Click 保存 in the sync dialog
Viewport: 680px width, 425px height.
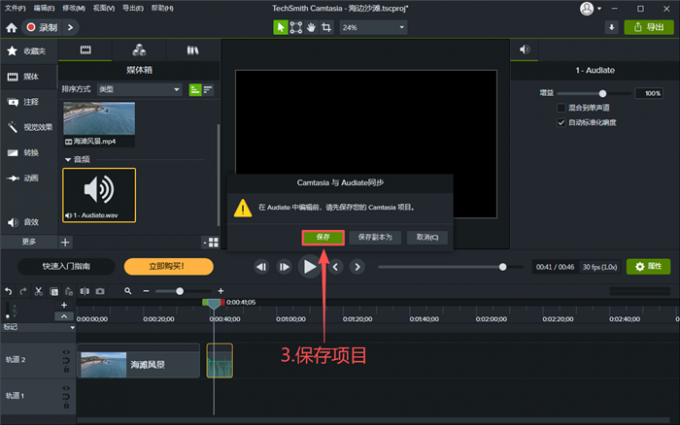click(323, 237)
